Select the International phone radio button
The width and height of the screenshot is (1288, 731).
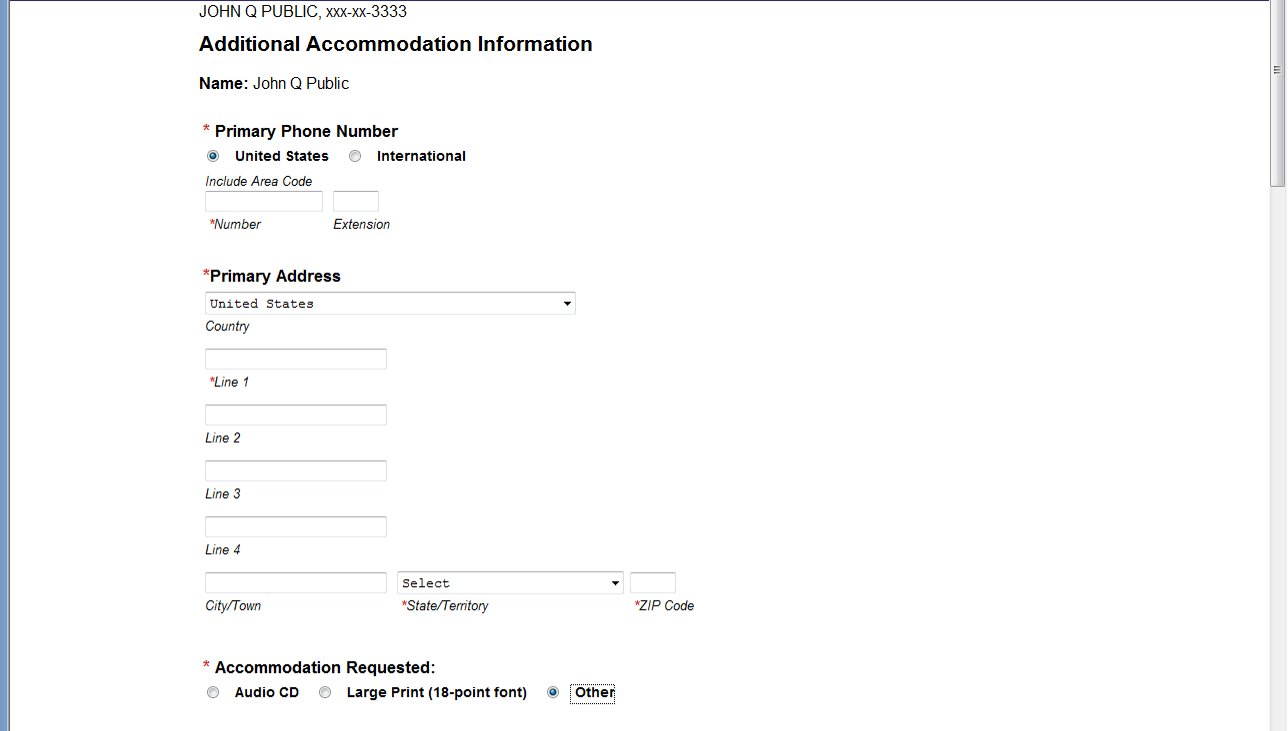(355, 156)
